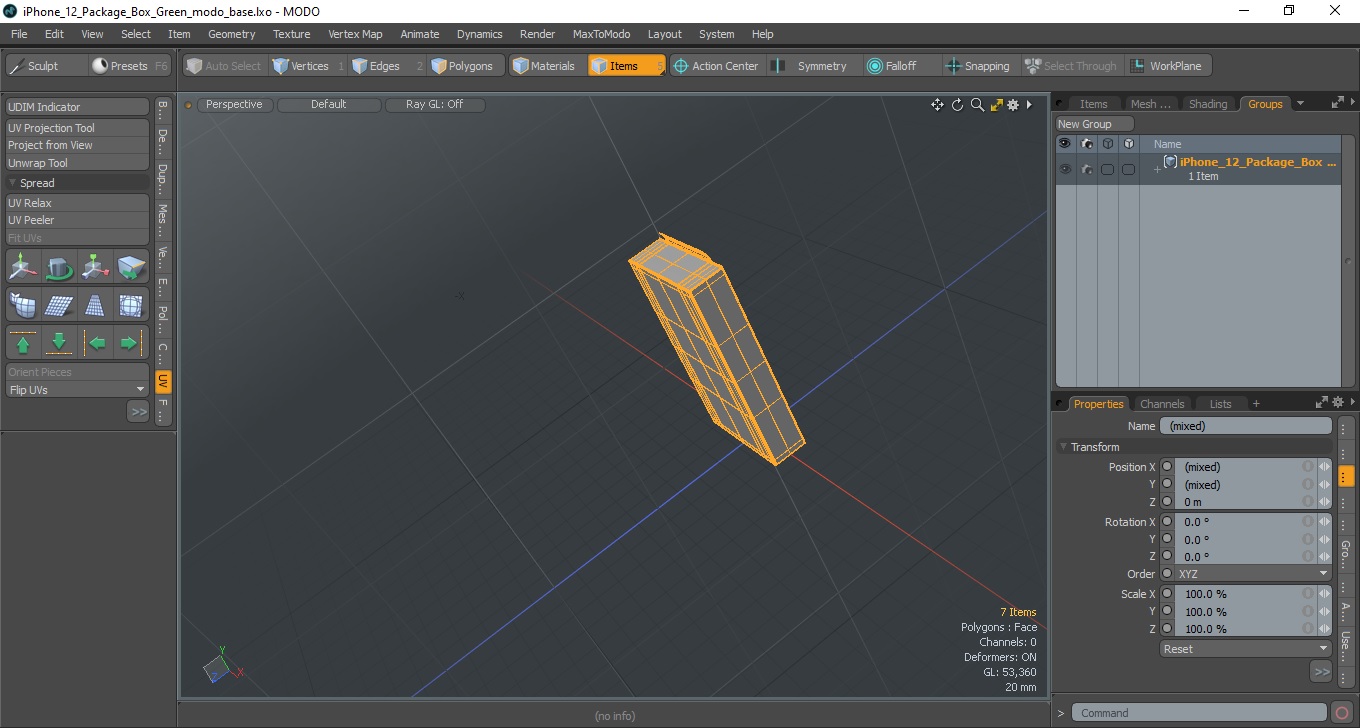
Task: Open the Flip UVs dropdown
Action: (x=77, y=390)
